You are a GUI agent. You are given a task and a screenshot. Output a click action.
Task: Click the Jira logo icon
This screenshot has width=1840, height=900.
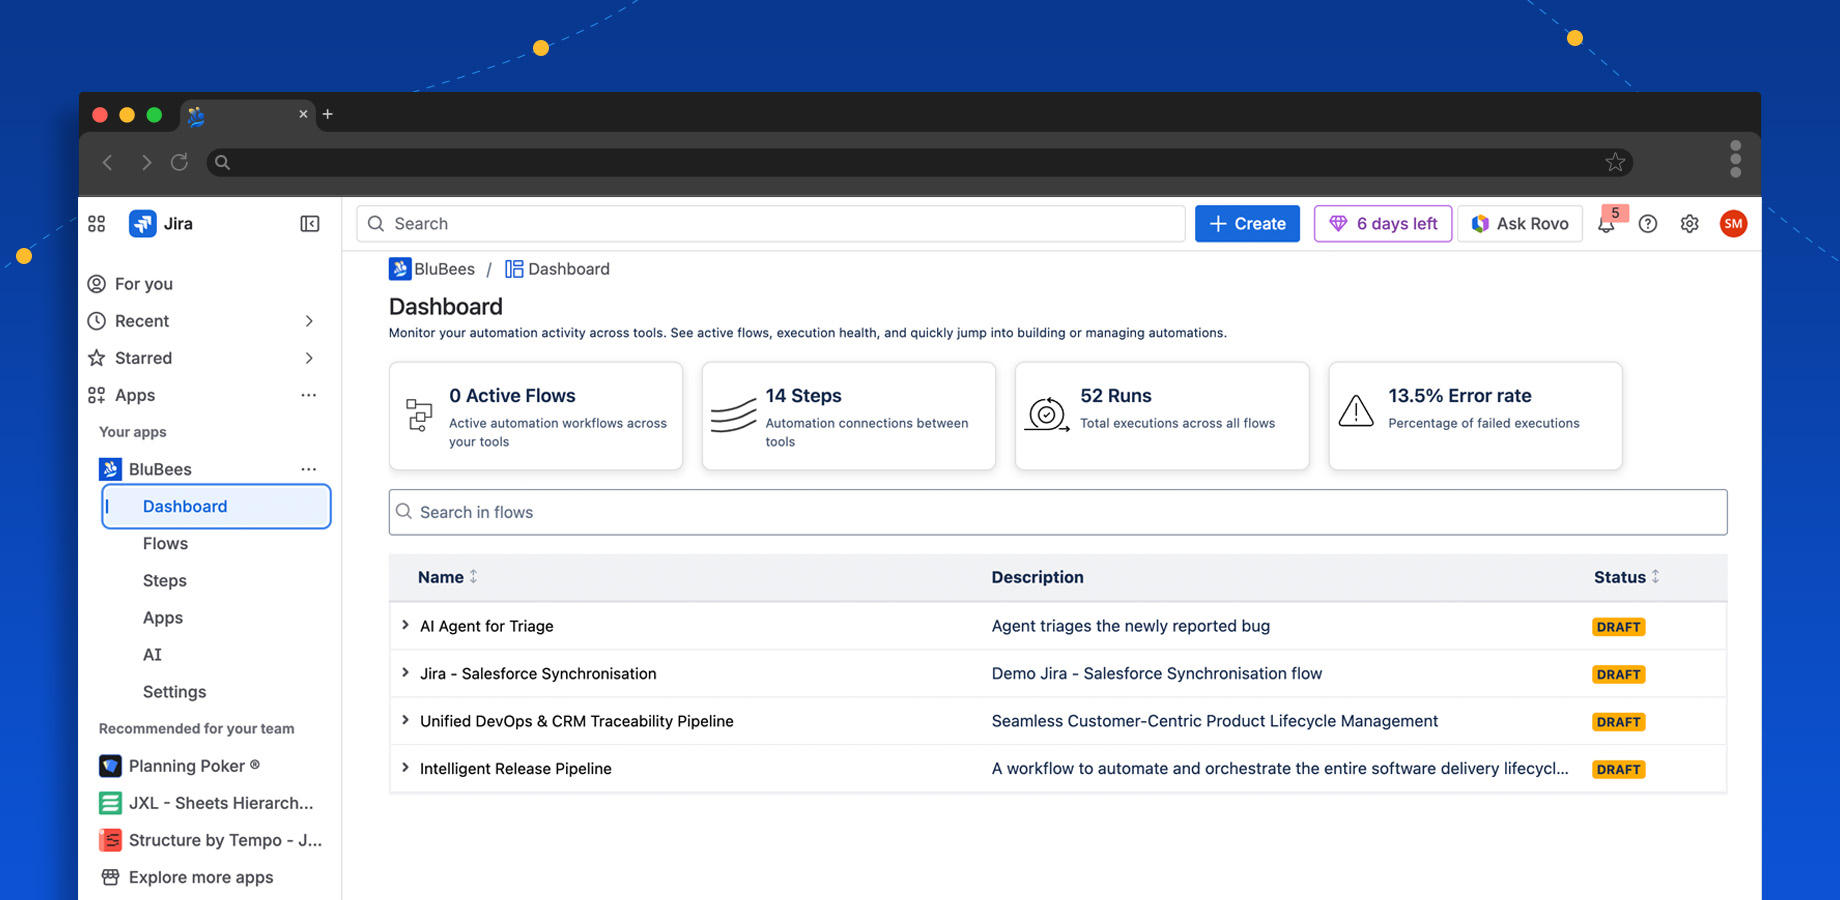(142, 224)
